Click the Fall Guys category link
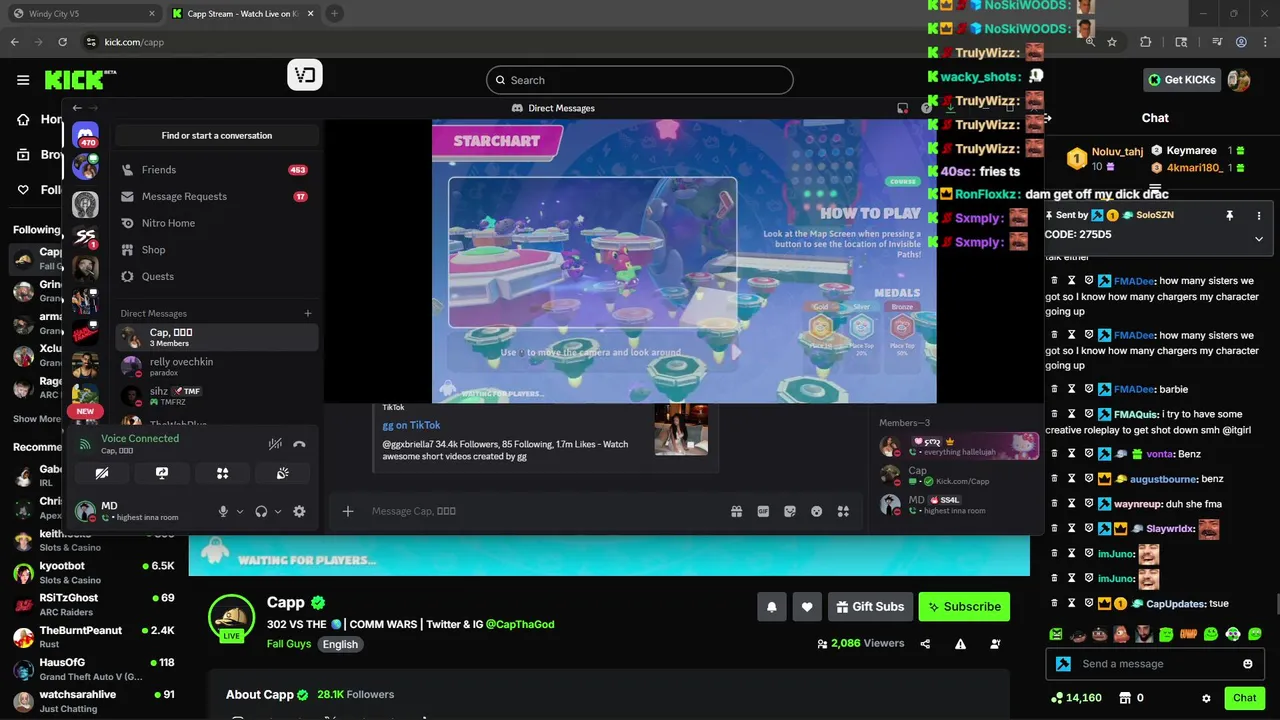The width and height of the screenshot is (1280, 720). (x=289, y=644)
